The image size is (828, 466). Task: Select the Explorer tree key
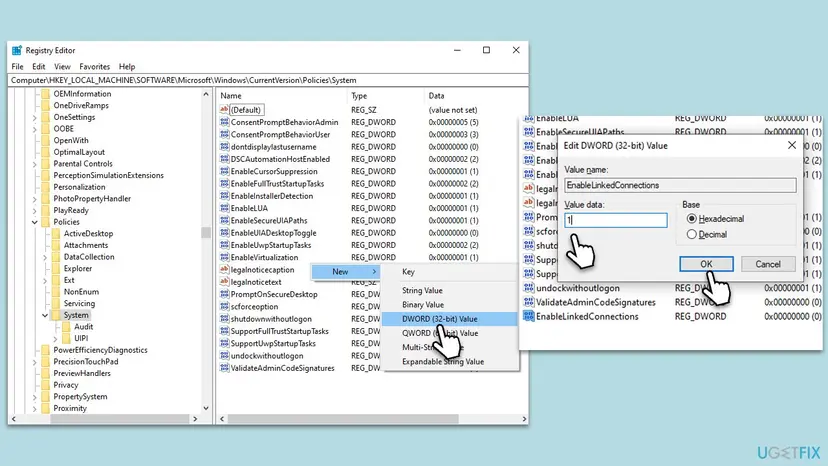[x=78, y=268]
